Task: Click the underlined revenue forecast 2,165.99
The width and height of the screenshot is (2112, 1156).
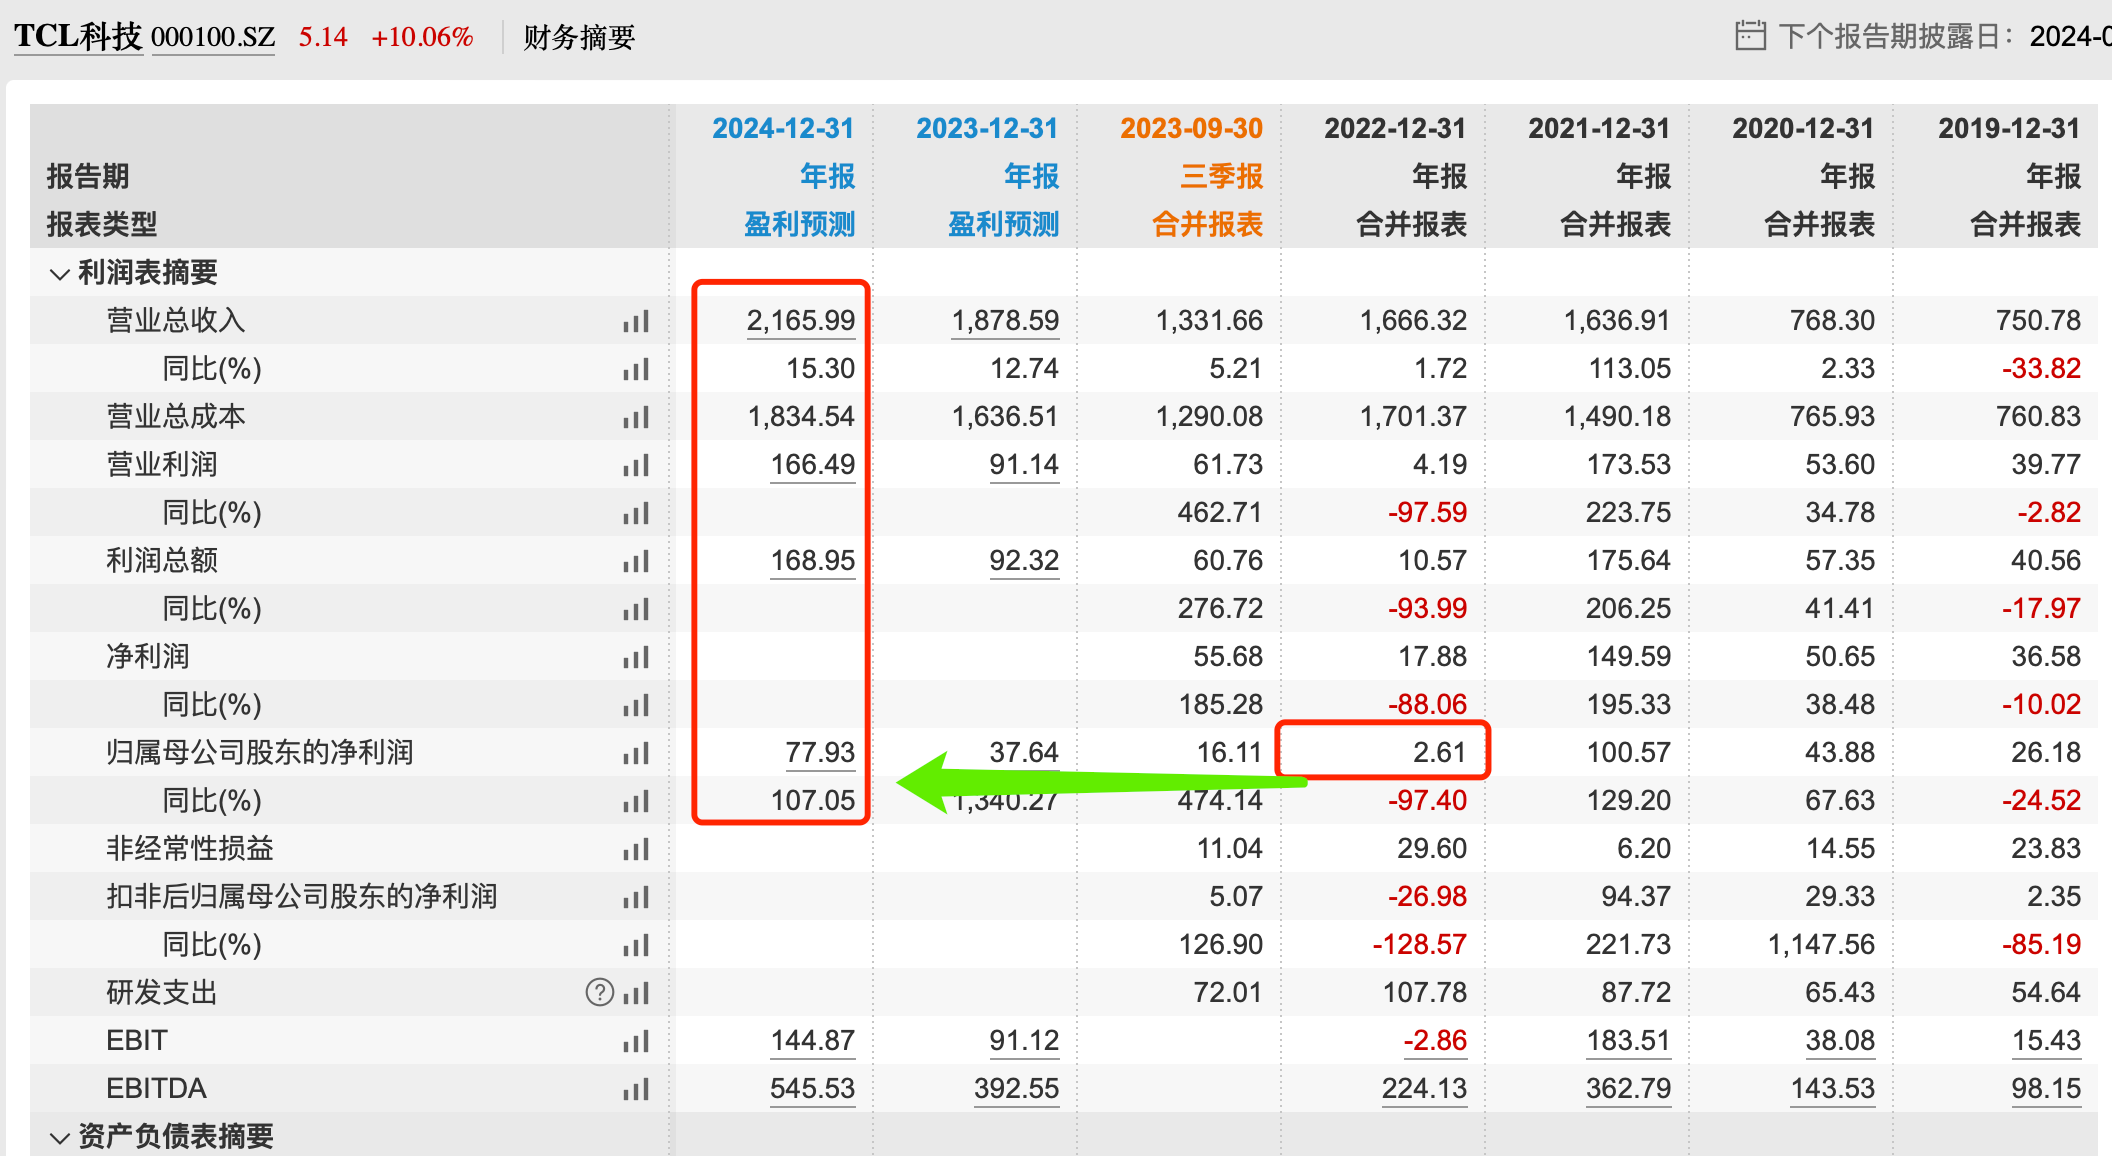Action: tap(801, 321)
